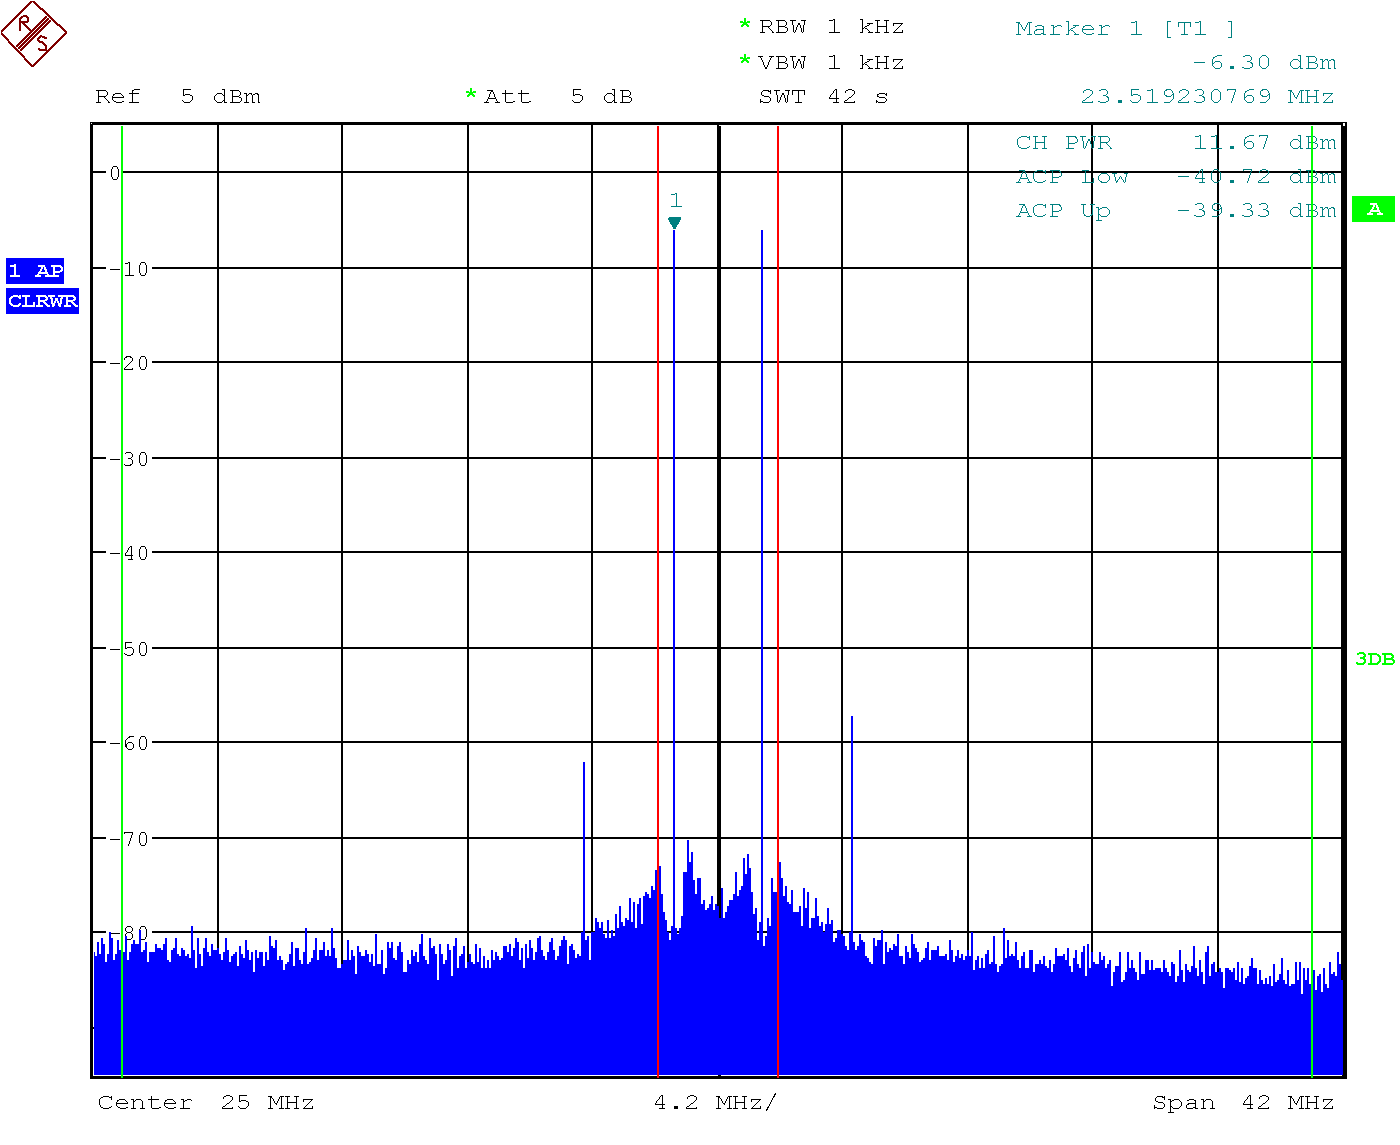Click the green asterisk beside RBW

tap(744, 25)
